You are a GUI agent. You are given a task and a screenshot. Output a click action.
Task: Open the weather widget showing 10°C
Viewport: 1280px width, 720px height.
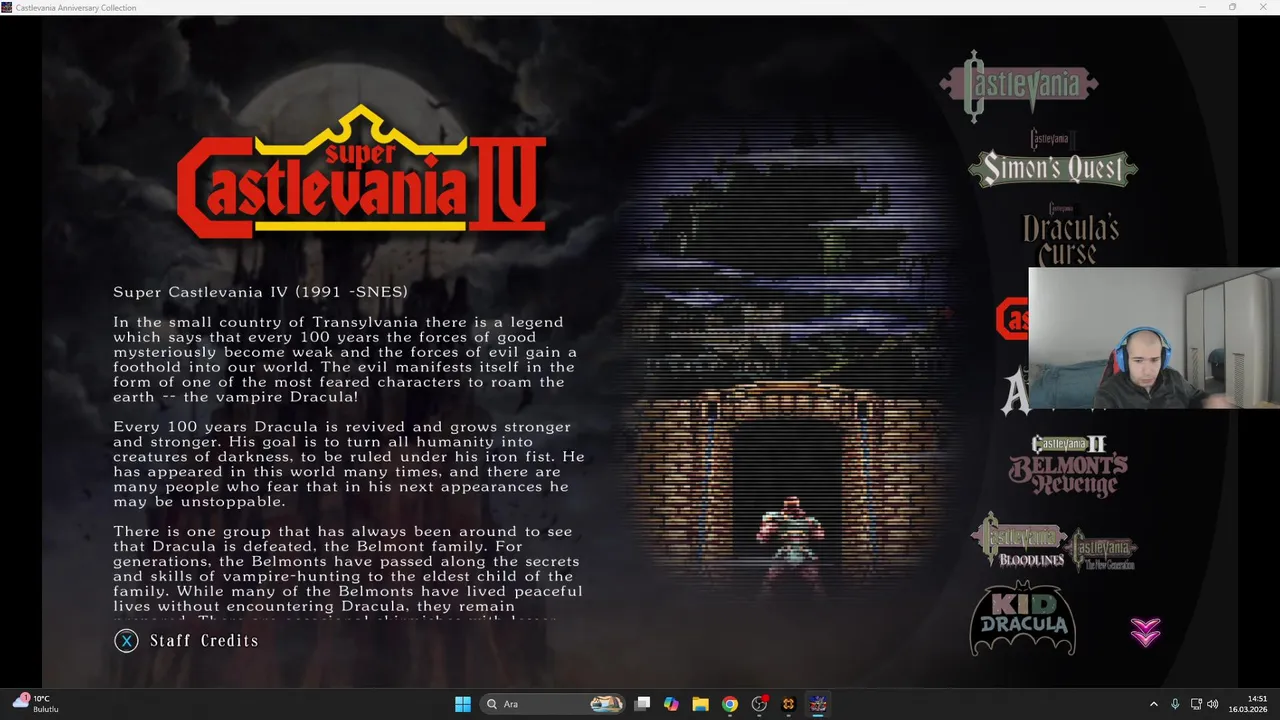coord(37,703)
